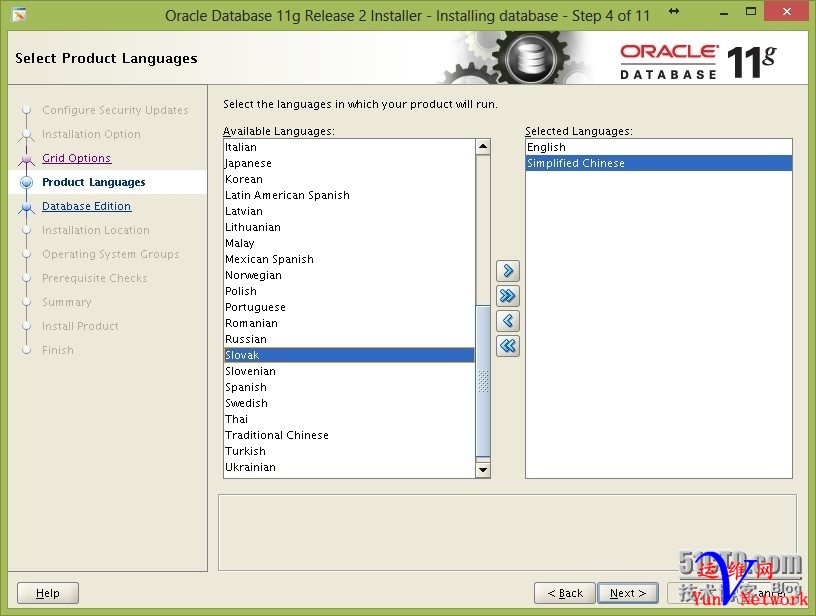The image size is (816, 616).
Task: Select Portuguese in the list
Action: pyautogui.click(x=349, y=307)
